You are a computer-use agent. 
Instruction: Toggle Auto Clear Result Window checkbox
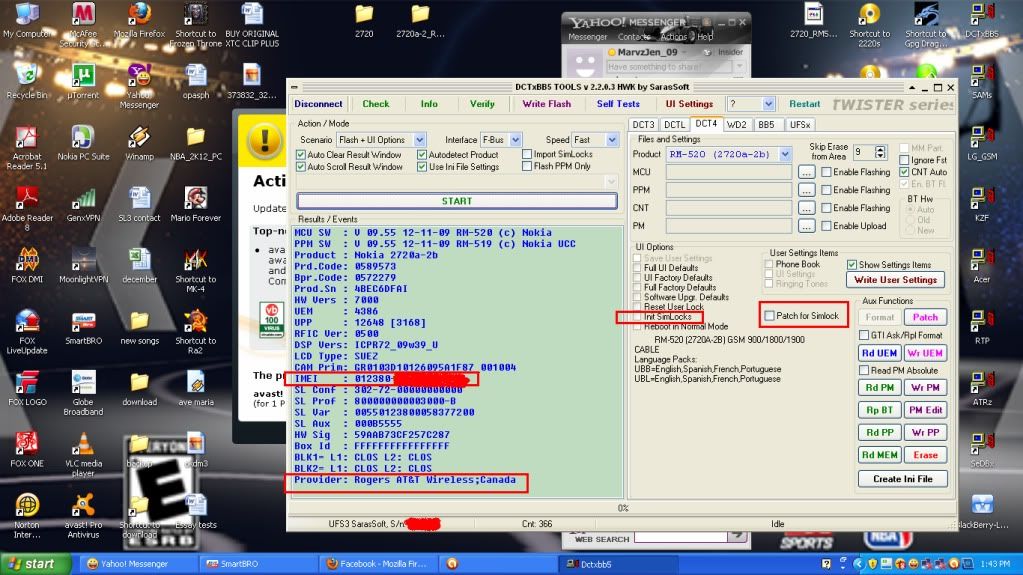point(301,155)
